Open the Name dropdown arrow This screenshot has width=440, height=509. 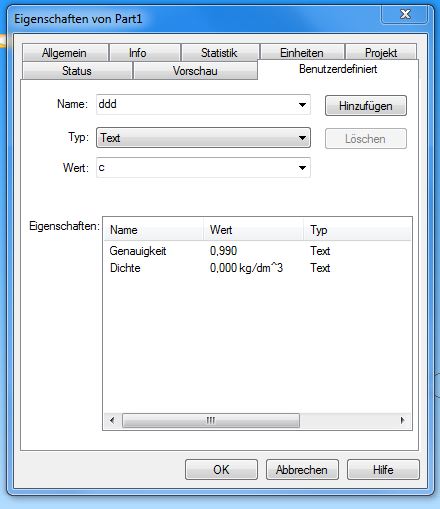coord(302,105)
